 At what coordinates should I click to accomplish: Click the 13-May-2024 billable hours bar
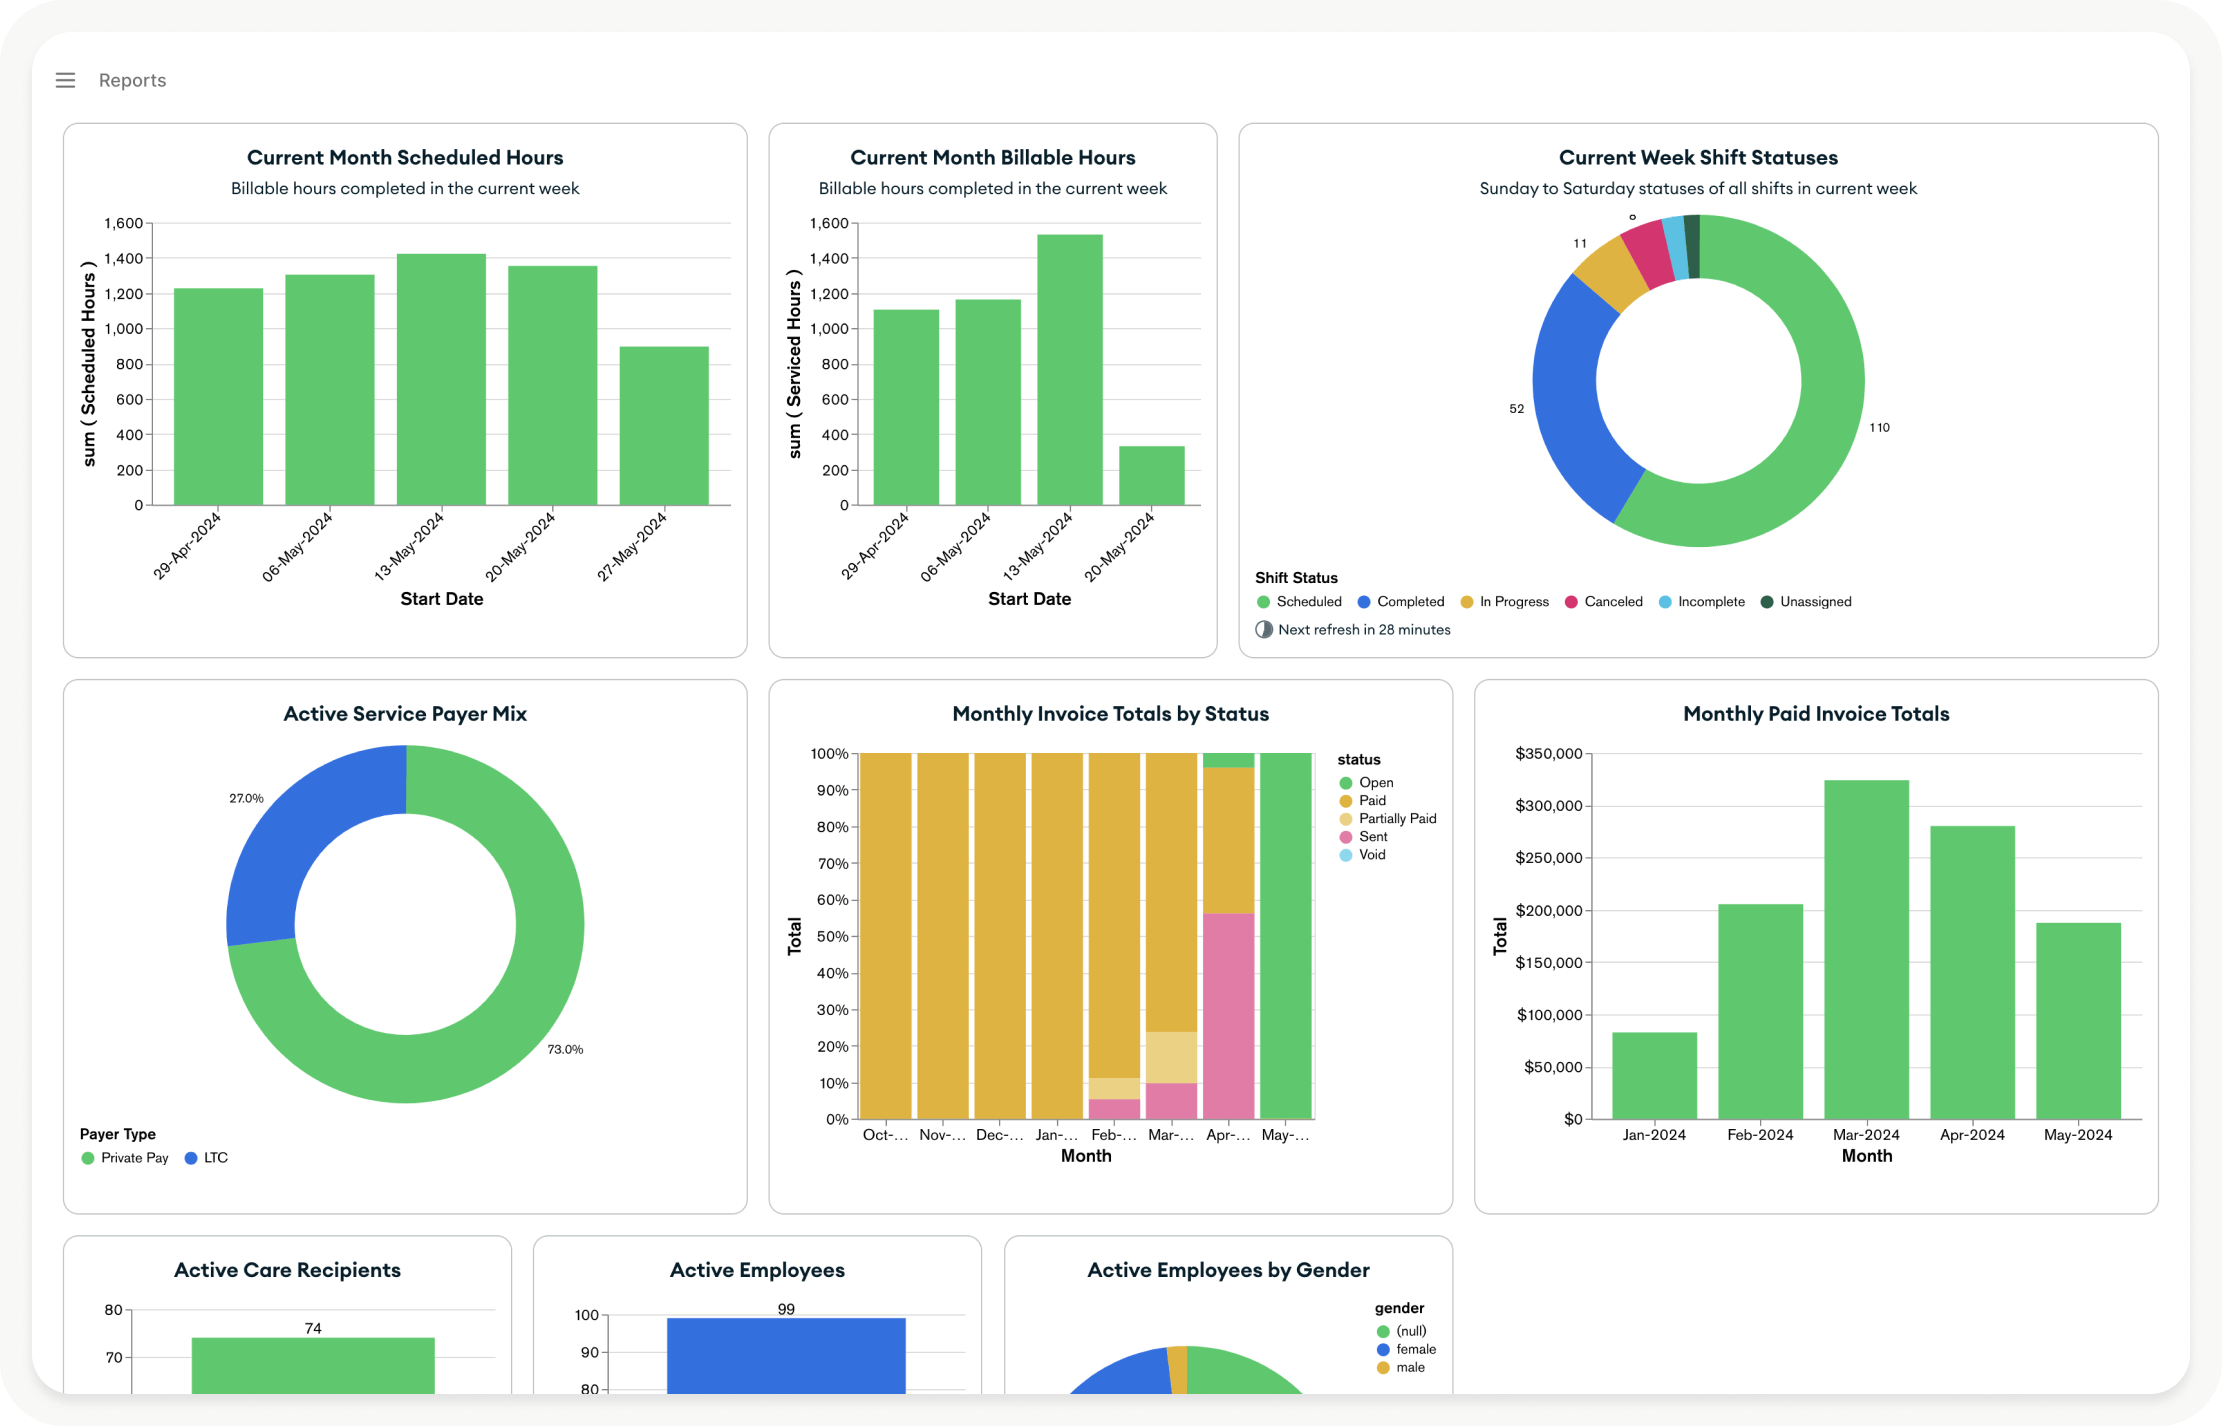(x=1070, y=370)
